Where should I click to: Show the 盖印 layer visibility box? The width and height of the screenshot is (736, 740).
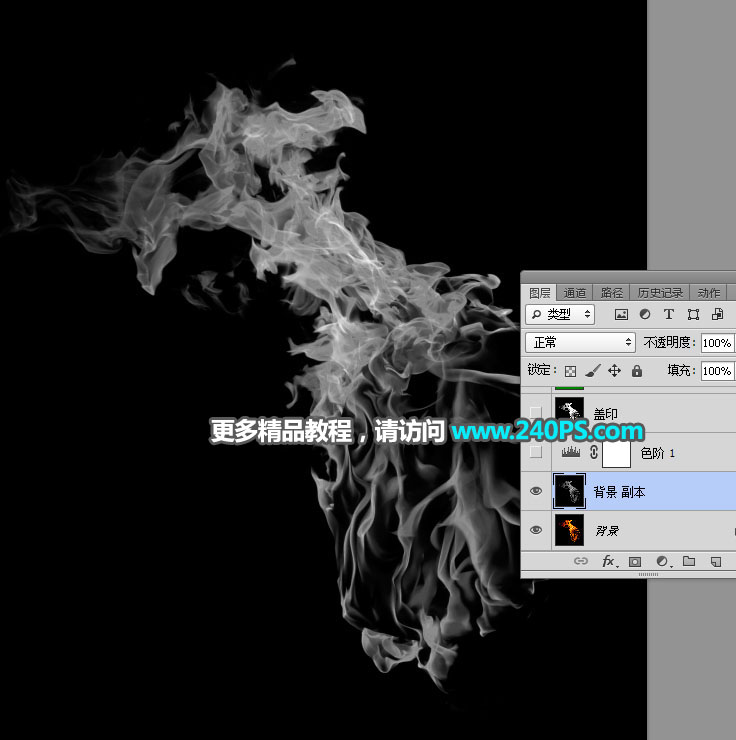point(535,412)
